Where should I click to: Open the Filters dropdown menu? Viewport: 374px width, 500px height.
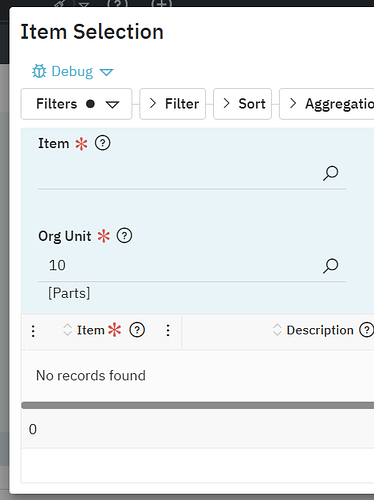click(76, 104)
